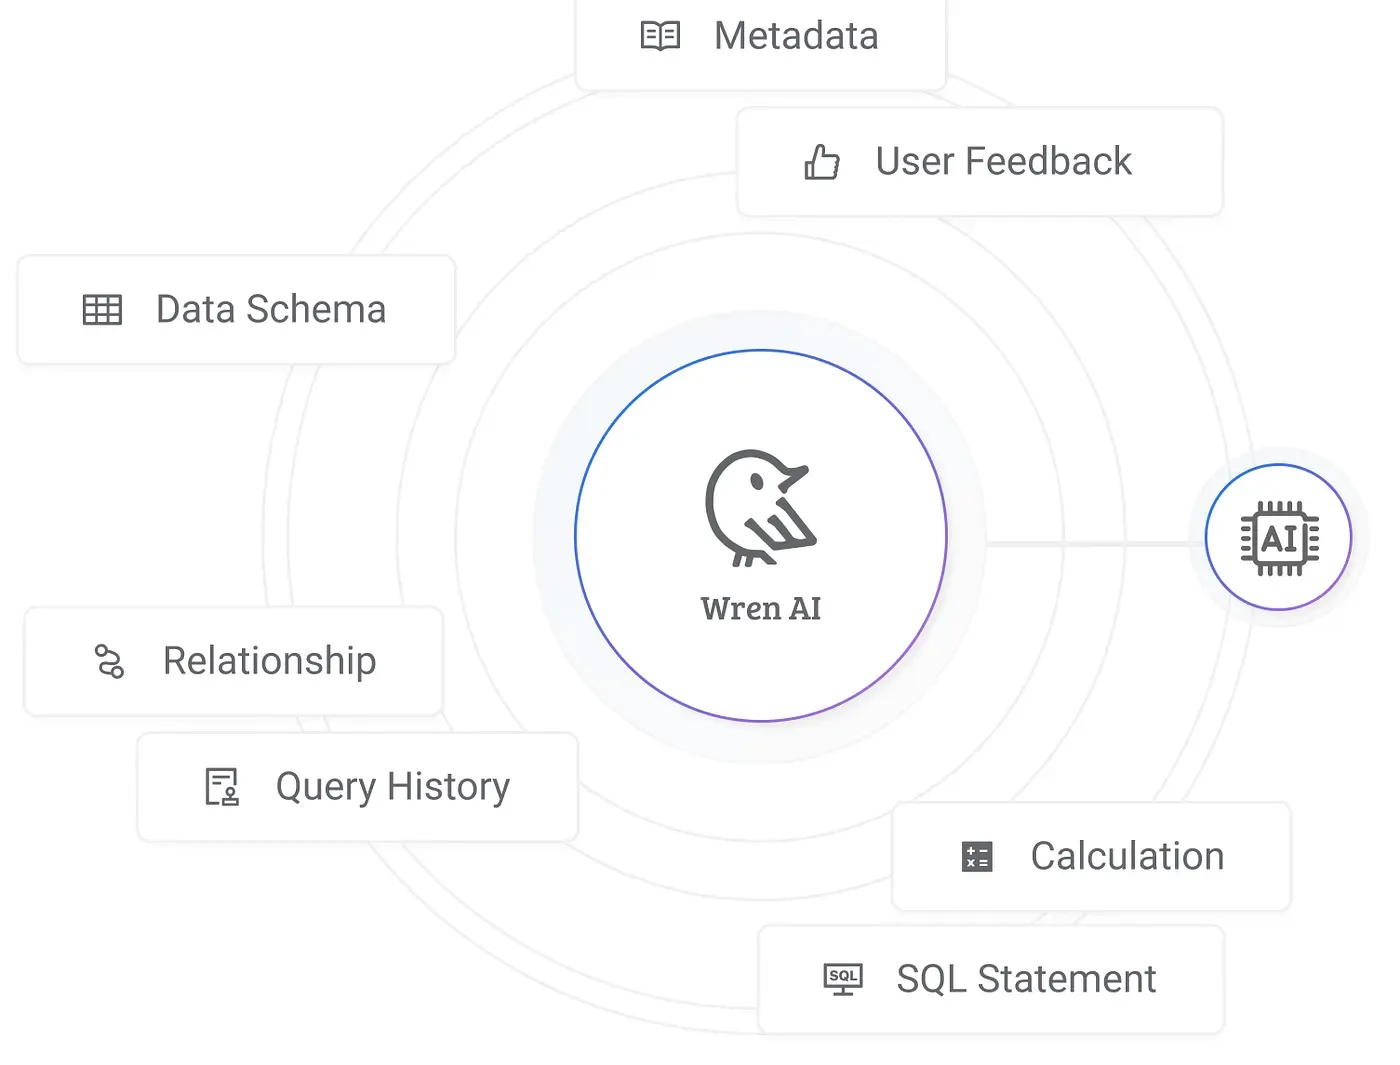Click the SQL monitor icon
Image resolution: width=1400 pixels, height=1065 pixels.
tap(843, 979)
